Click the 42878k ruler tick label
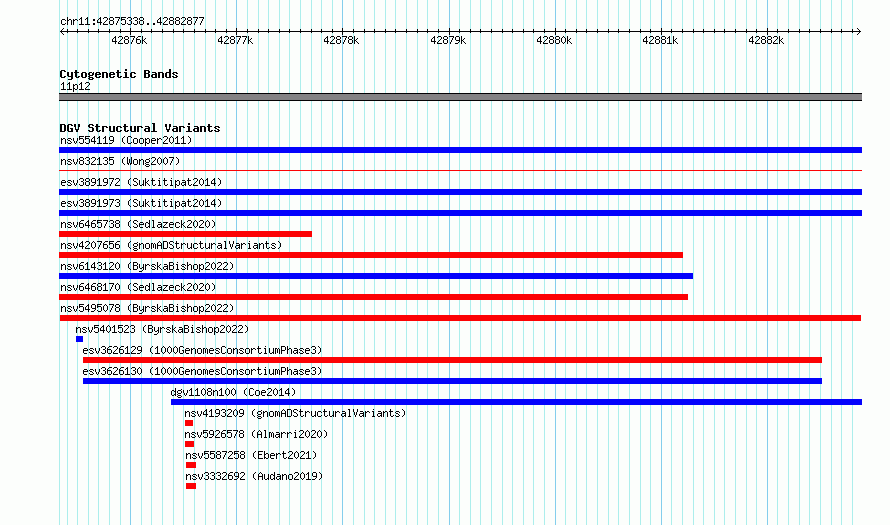The width and height of the screenshot is (890, 525). click(x=341, y=40)
